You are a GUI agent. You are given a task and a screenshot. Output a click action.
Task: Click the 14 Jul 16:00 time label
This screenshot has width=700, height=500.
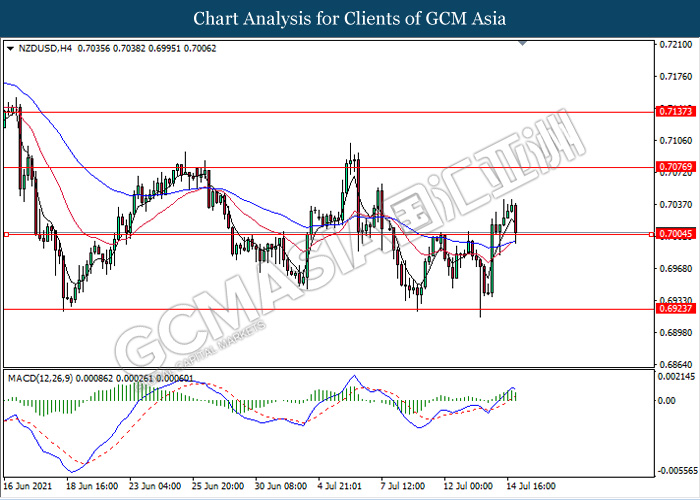(x=533, y=486)
